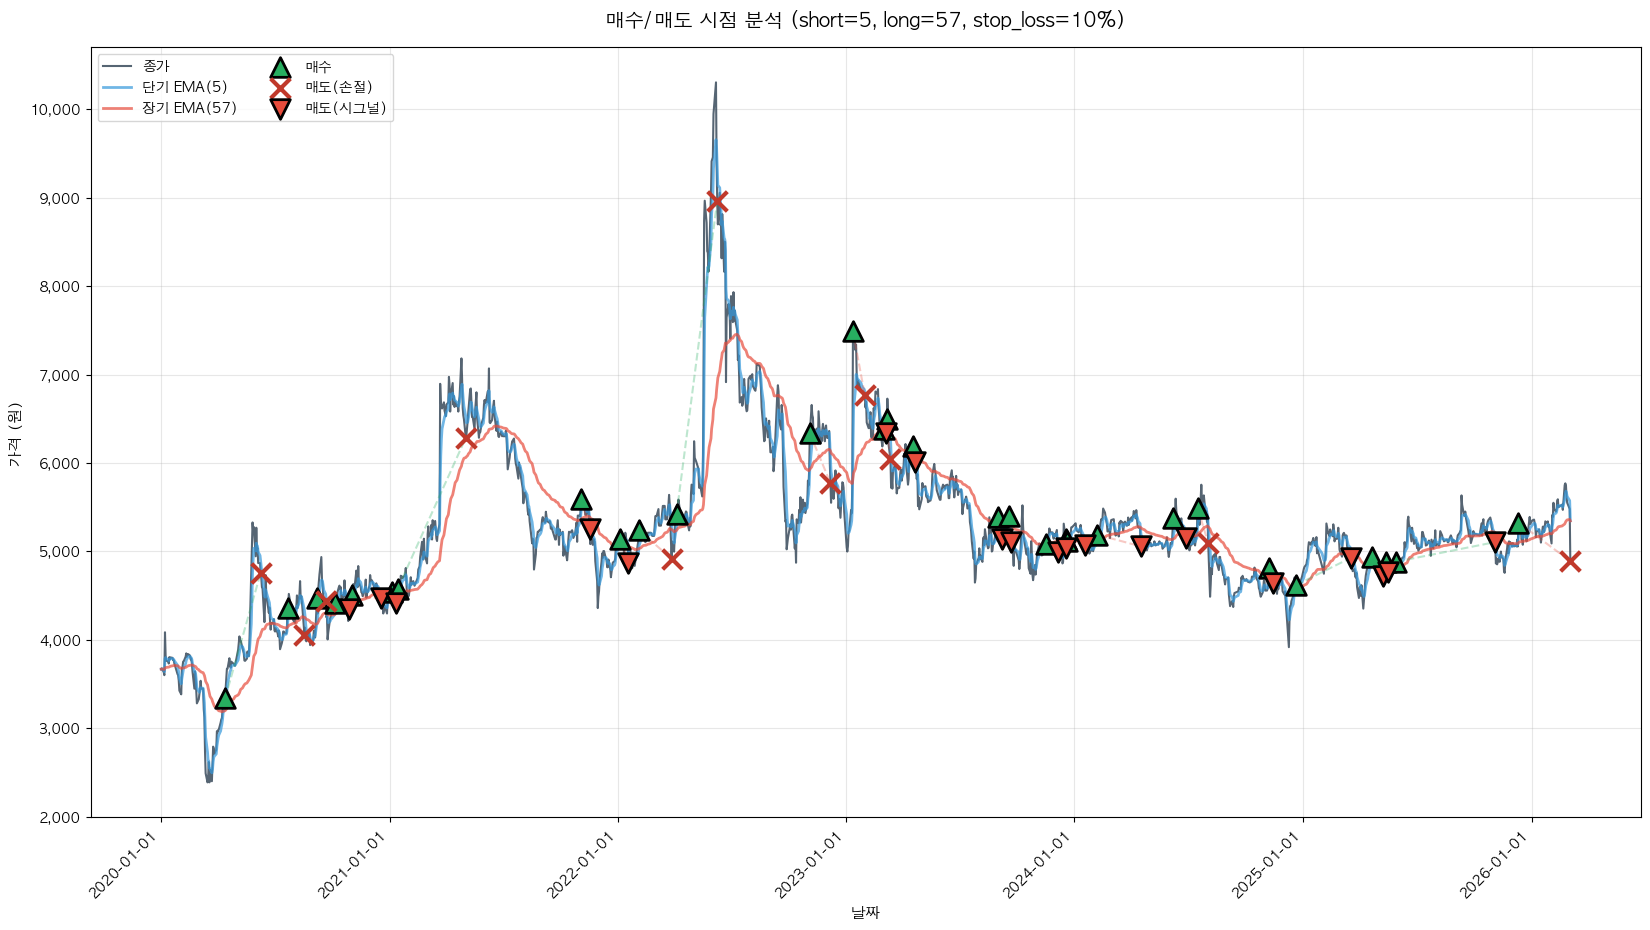This screenshot has height=930, width=1650.
Task: Click the 매도(시그널) down-triangle legend icon
Action: [280, 109]
